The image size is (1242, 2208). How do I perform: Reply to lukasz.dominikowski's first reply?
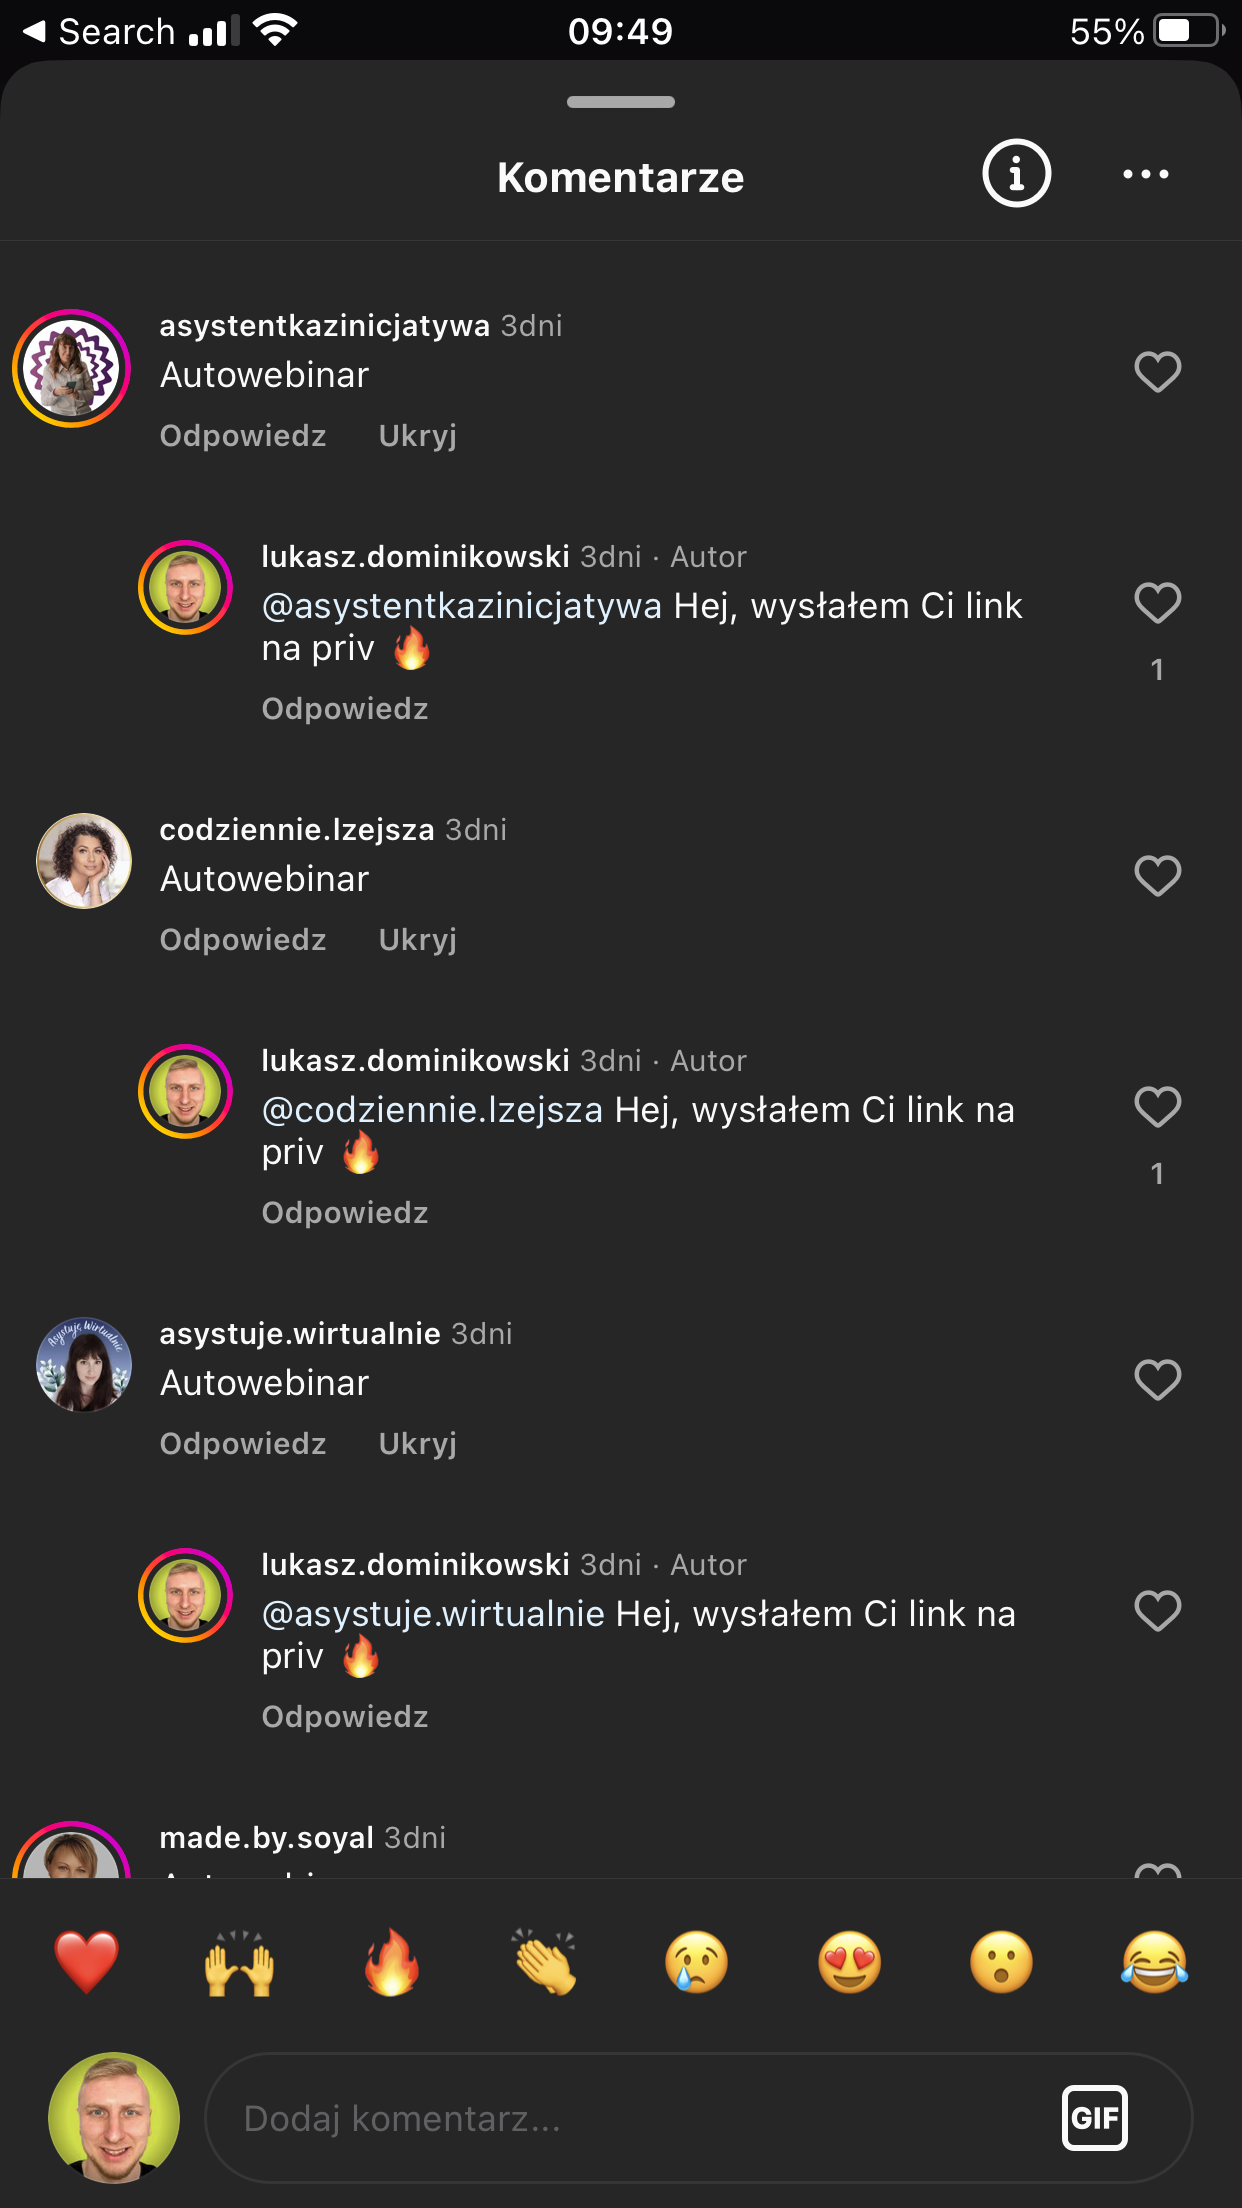pos(344,708)
